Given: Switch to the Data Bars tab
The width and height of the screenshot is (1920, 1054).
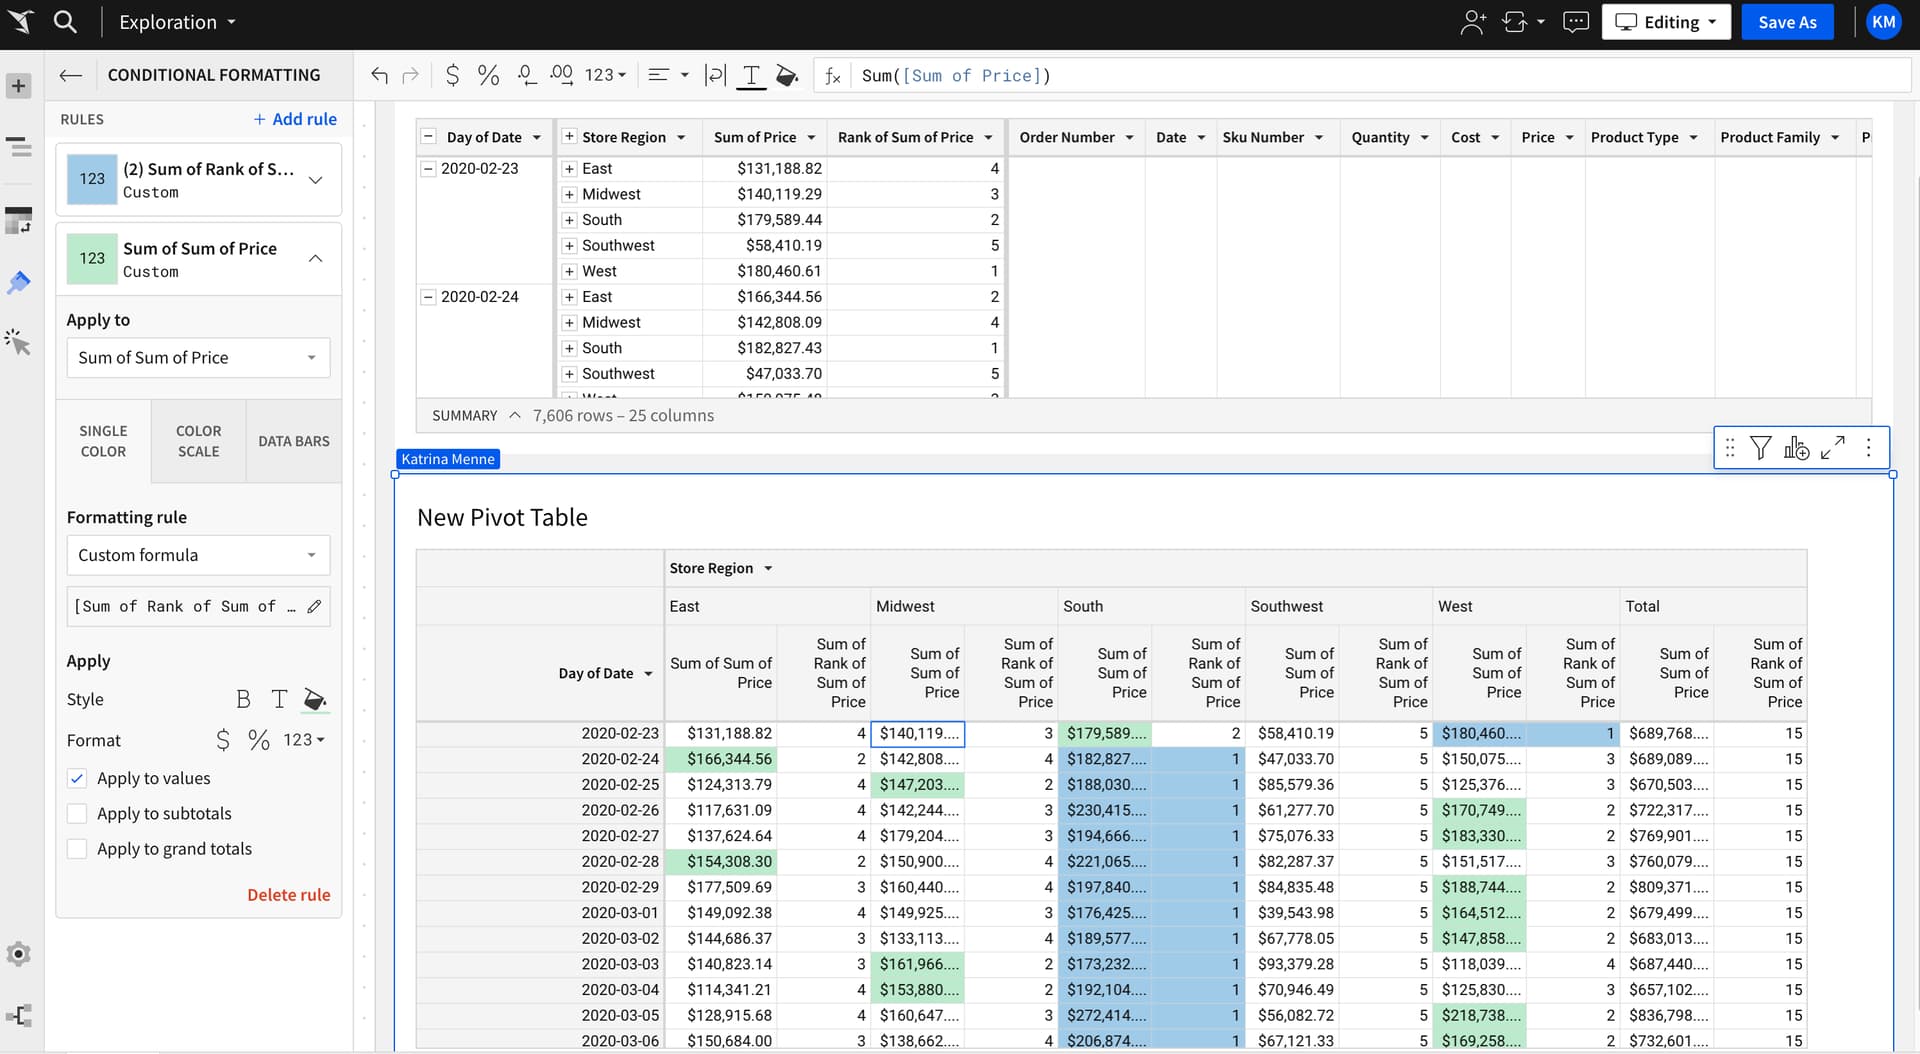Looking at the screenshot, I should tap(293, 441).
